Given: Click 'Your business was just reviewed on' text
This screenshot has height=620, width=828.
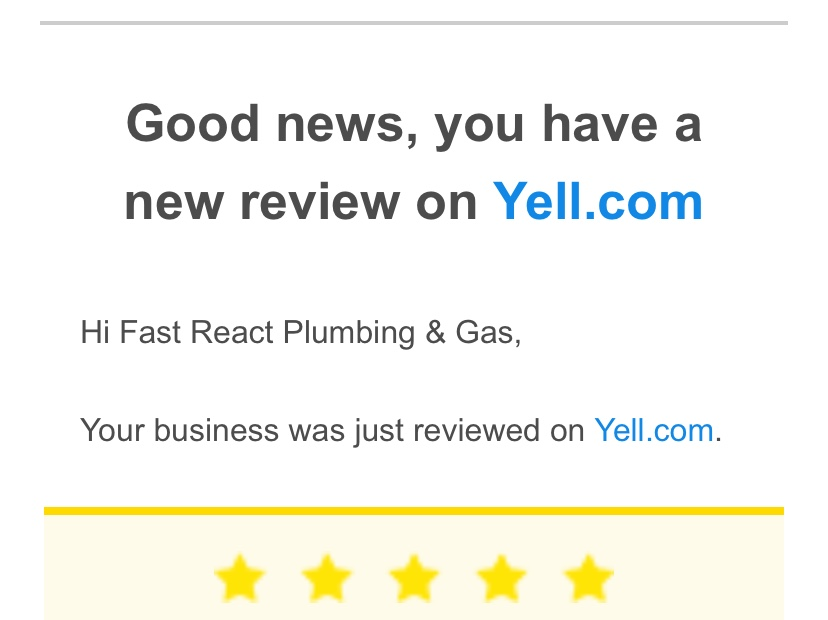Looking at the screenshot, I should point(332,431).
